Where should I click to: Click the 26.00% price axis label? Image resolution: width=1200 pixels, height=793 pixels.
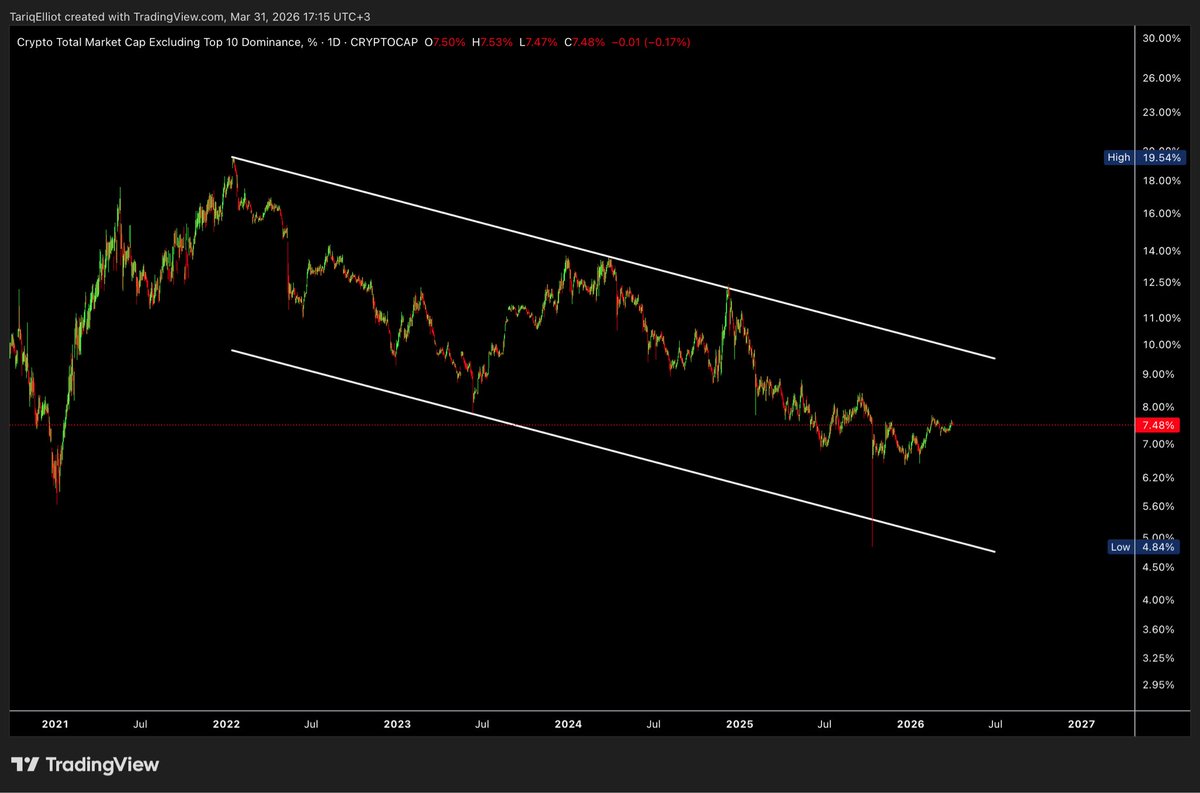click(1161, 78)
